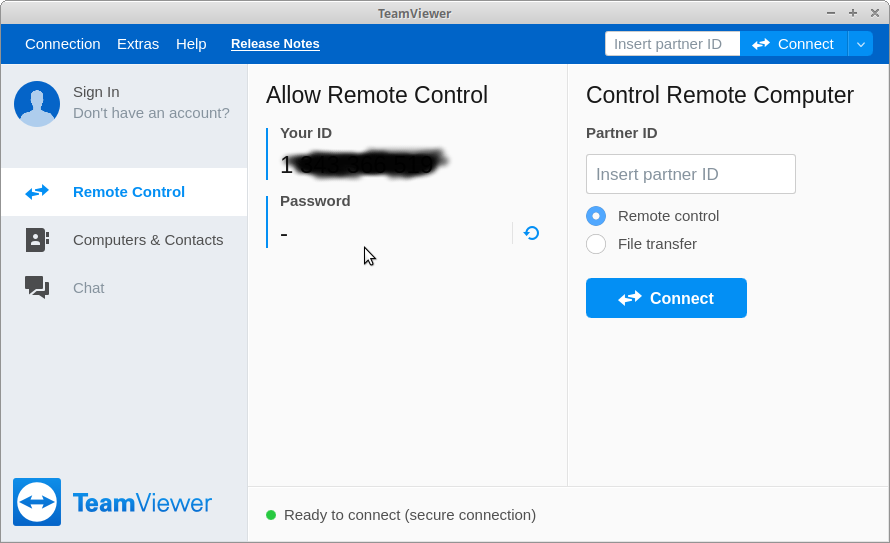Screen dimensions: 890x543
Task: Open the Connection menu
Action: click(x=62, y=44)
